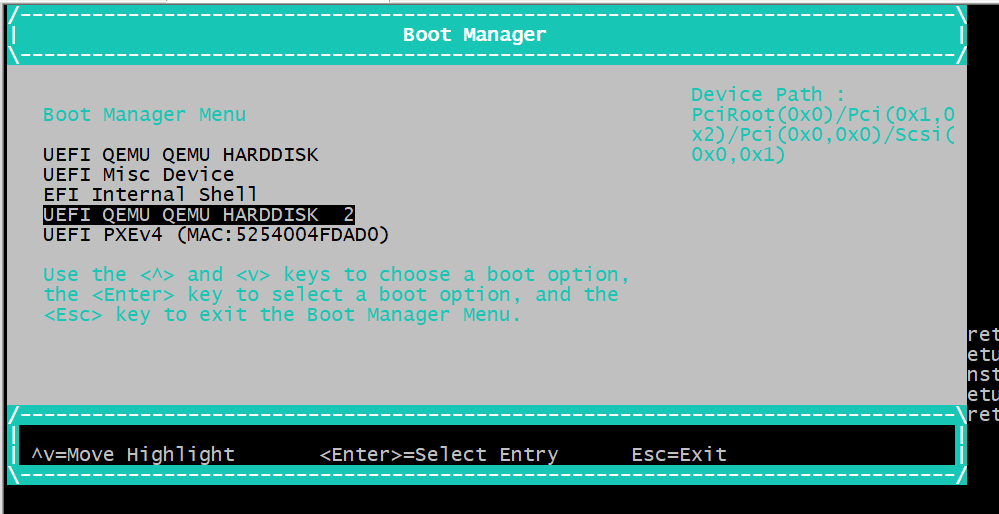Click the Boot Manager title bar
The height and width of the screenshot is (514, 999).
tap(474, 35)
